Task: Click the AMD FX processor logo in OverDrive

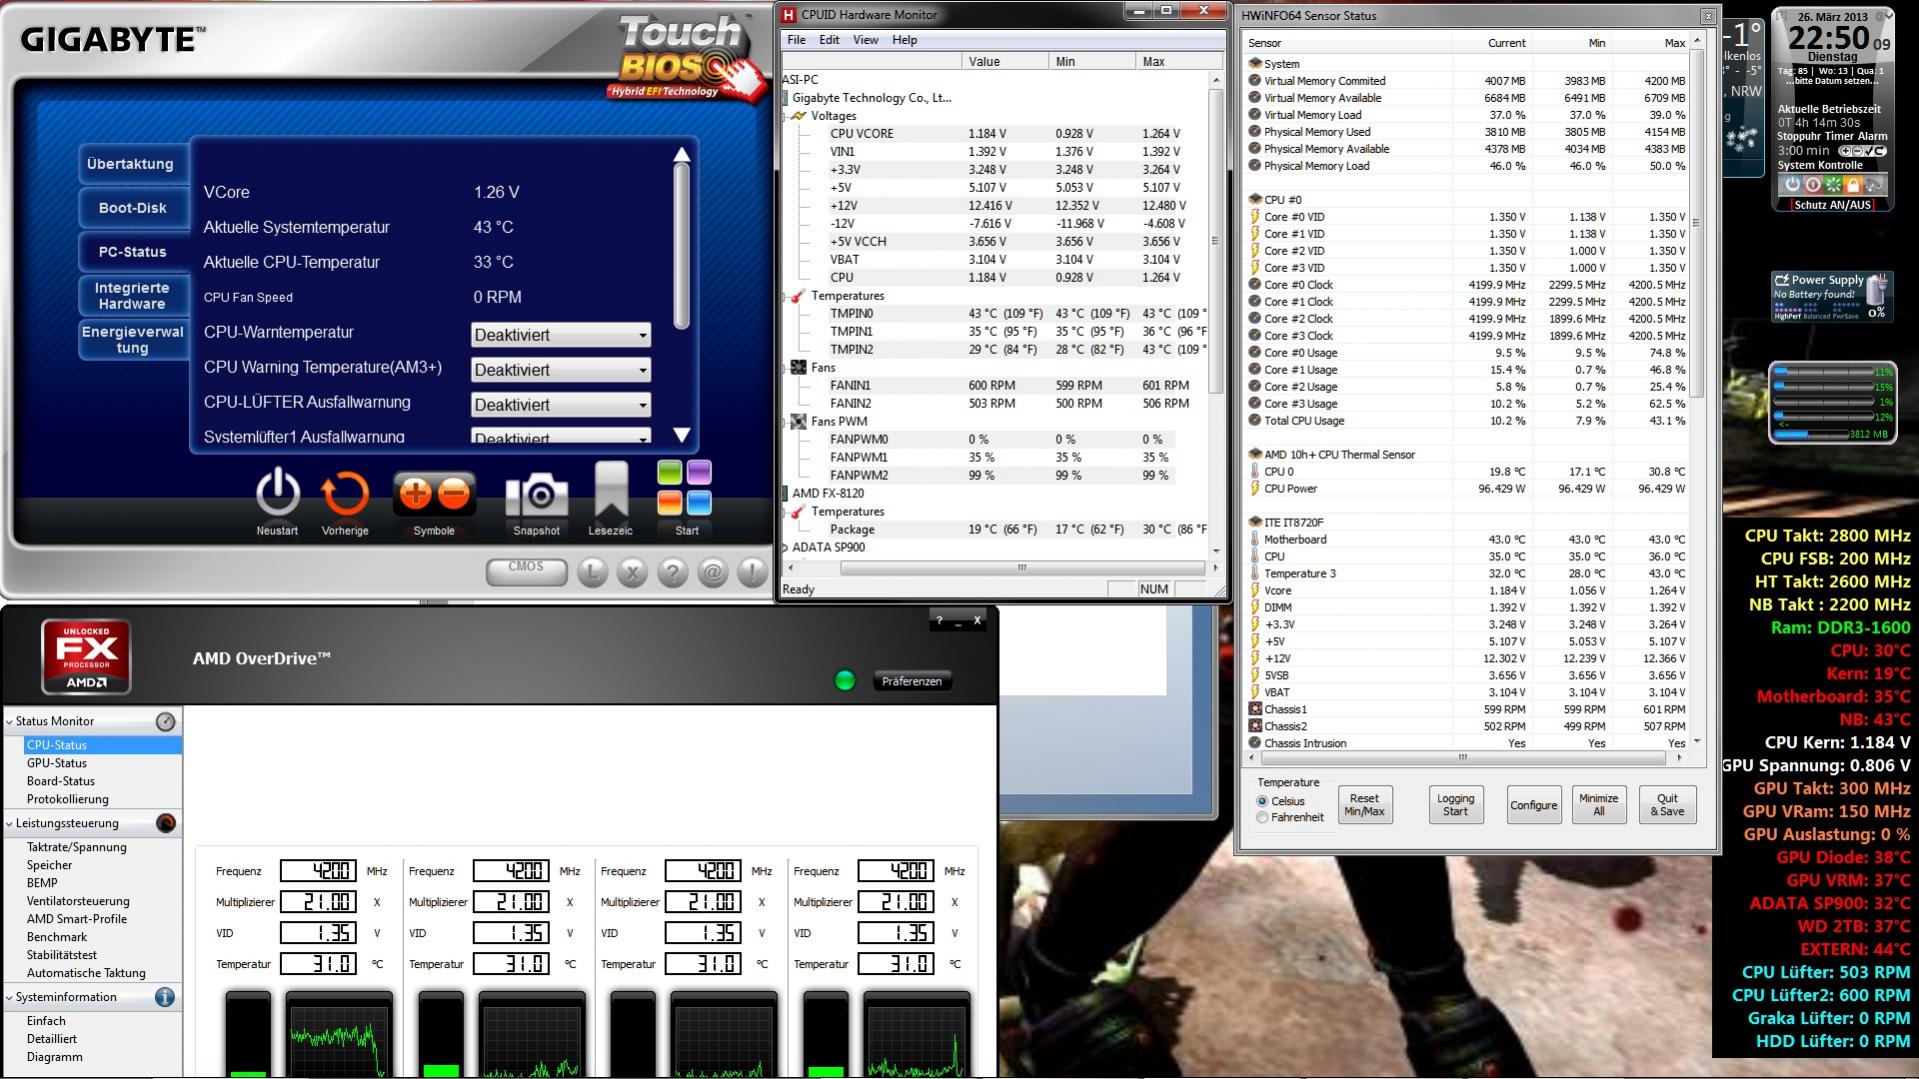Action: (86, 657)
